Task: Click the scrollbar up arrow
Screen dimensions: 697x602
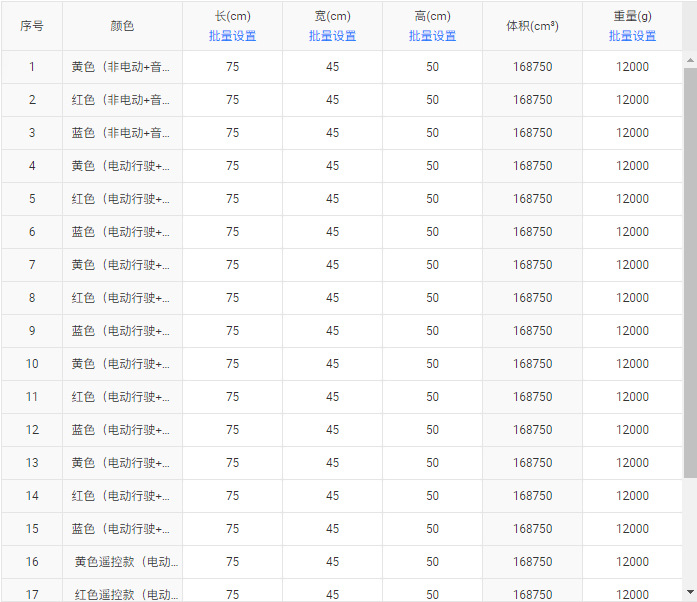Action: [x=690, y=60]
